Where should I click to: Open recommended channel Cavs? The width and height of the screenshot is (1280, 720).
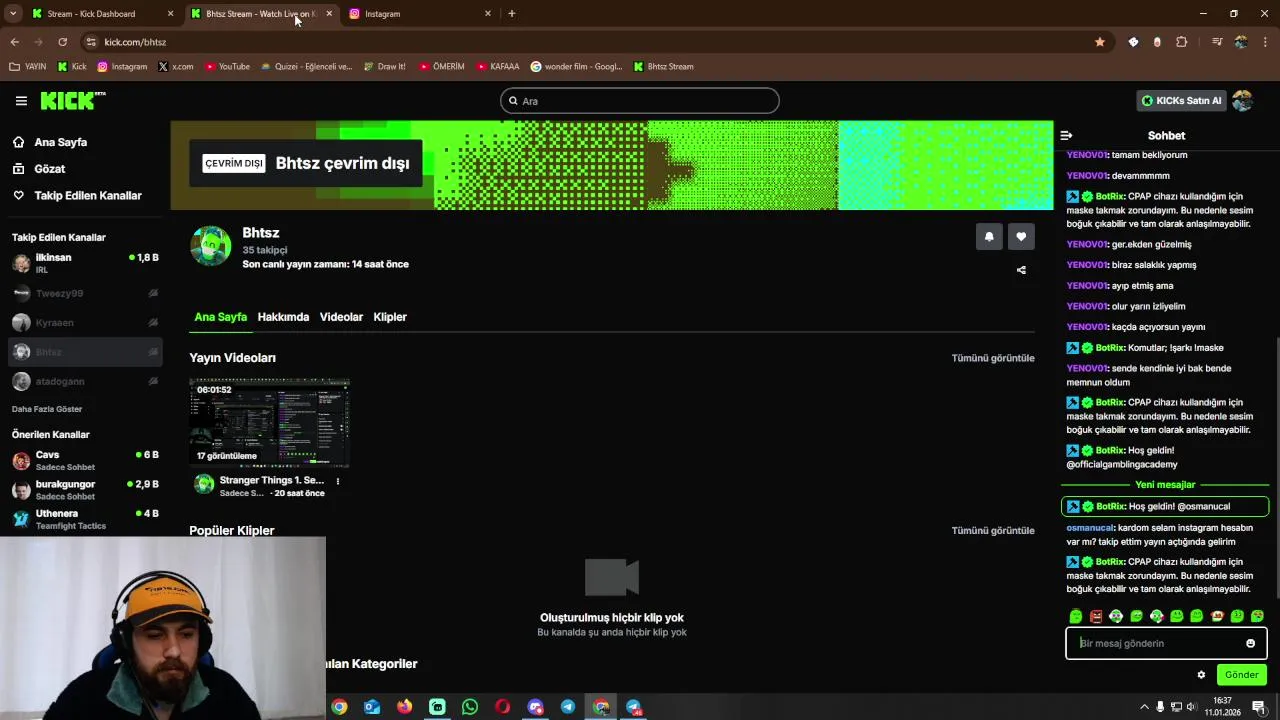tap(85, 460)
